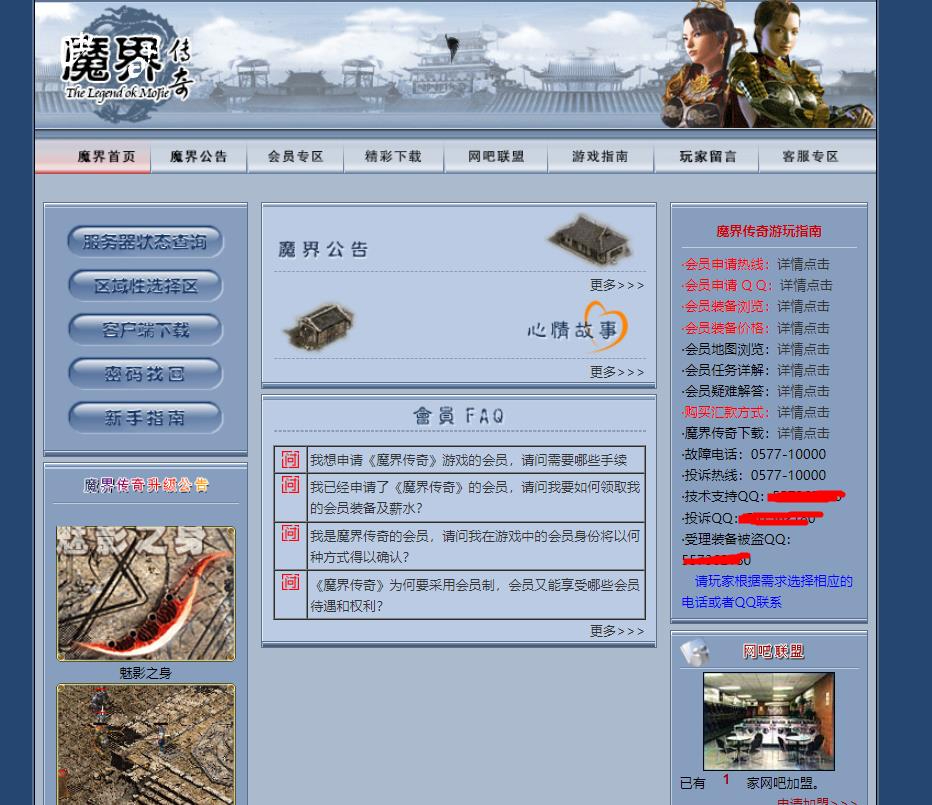Click the icon next to the 网吧联盟 heading
Image resolution: width=932 pixels, height=805 pixels.
692,651
